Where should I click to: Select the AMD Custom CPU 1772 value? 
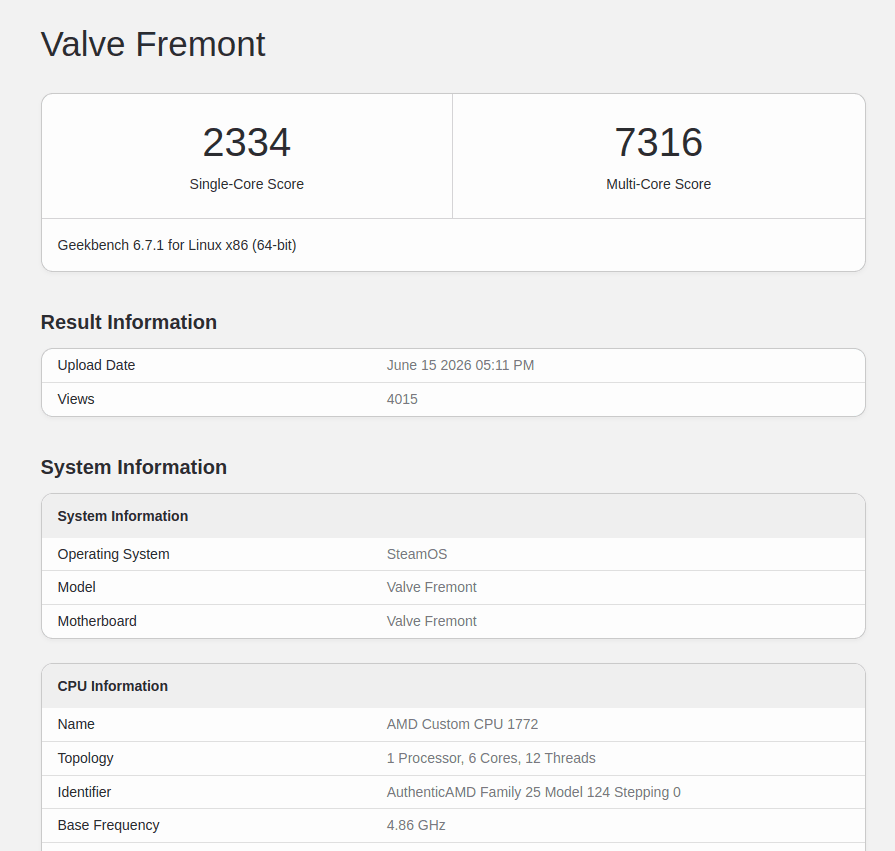(462, 724)
